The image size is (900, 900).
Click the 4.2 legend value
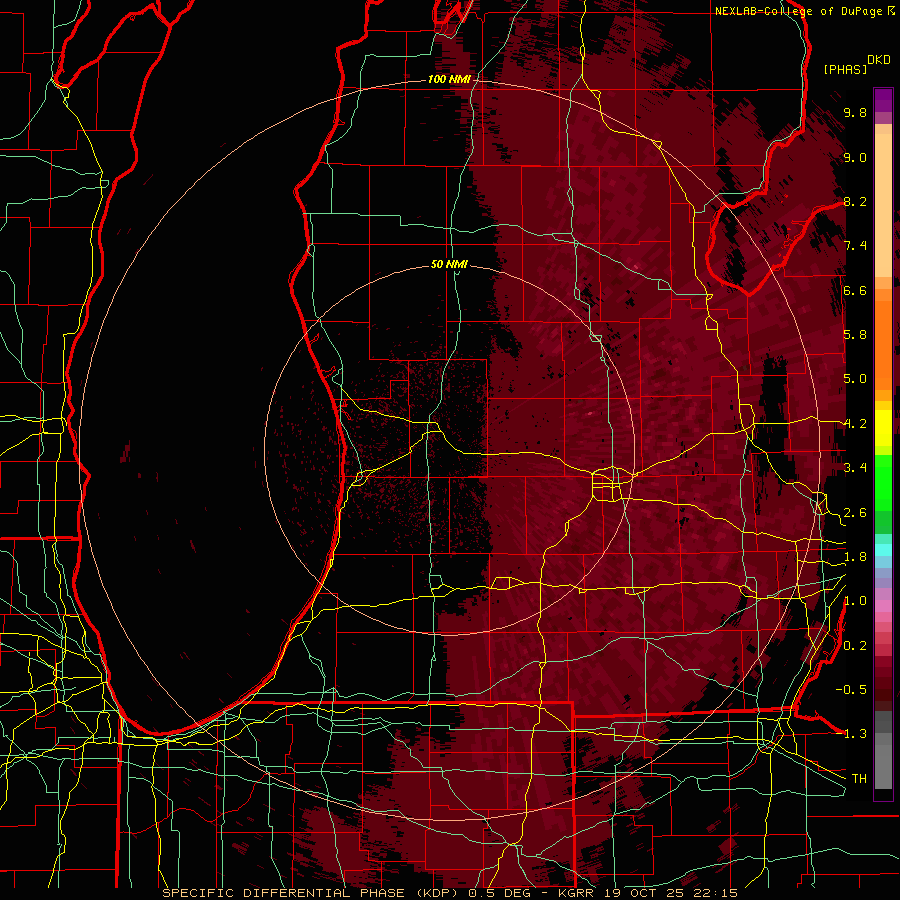click(855, 424)
